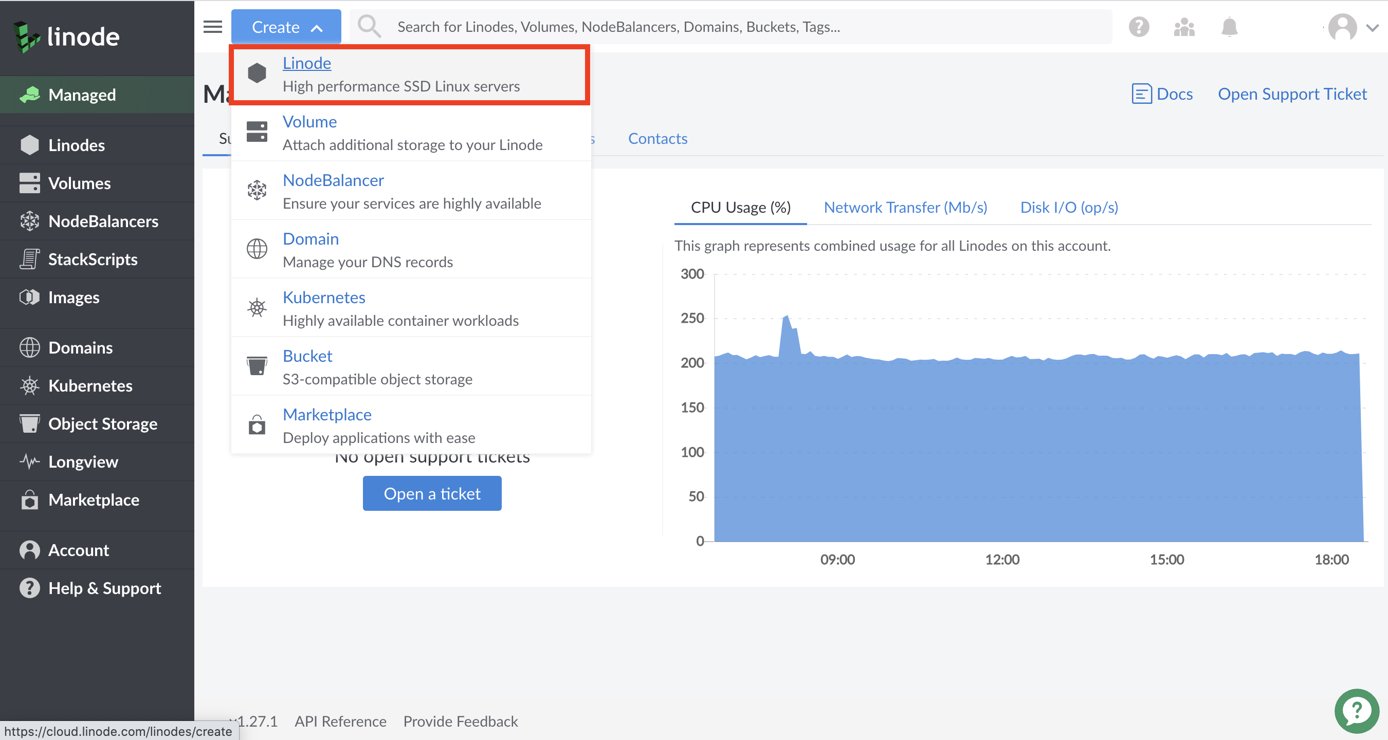The height and width of the screenshot is (740, 1388).
Task: Click the green help chat bubble icon
Action: point(1356,710)
